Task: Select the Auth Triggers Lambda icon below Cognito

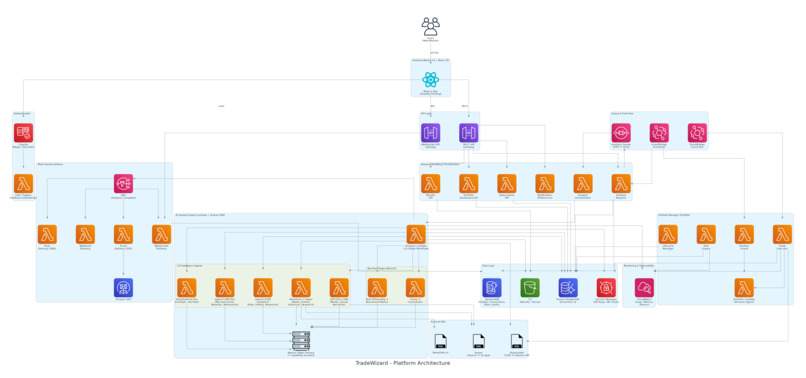Action: pos(24,184)
